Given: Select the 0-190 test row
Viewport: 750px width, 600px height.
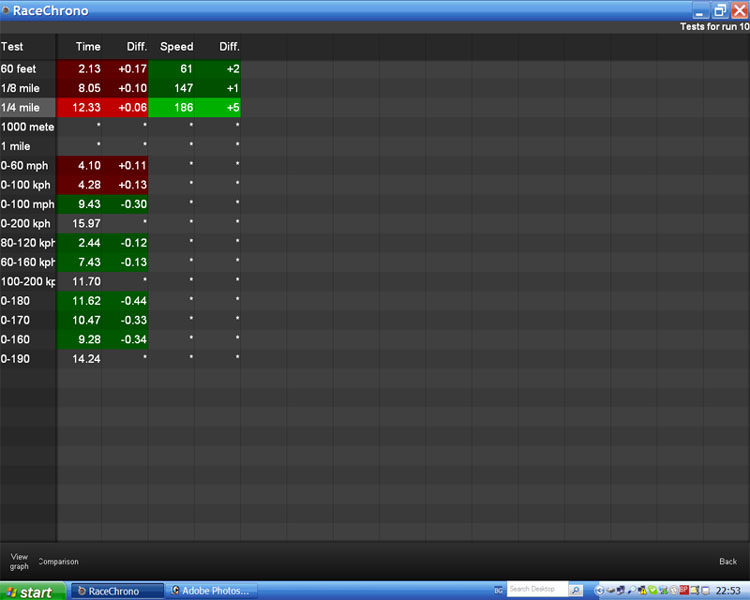Looking at the screenshot, I should click(x=27, y=358).
